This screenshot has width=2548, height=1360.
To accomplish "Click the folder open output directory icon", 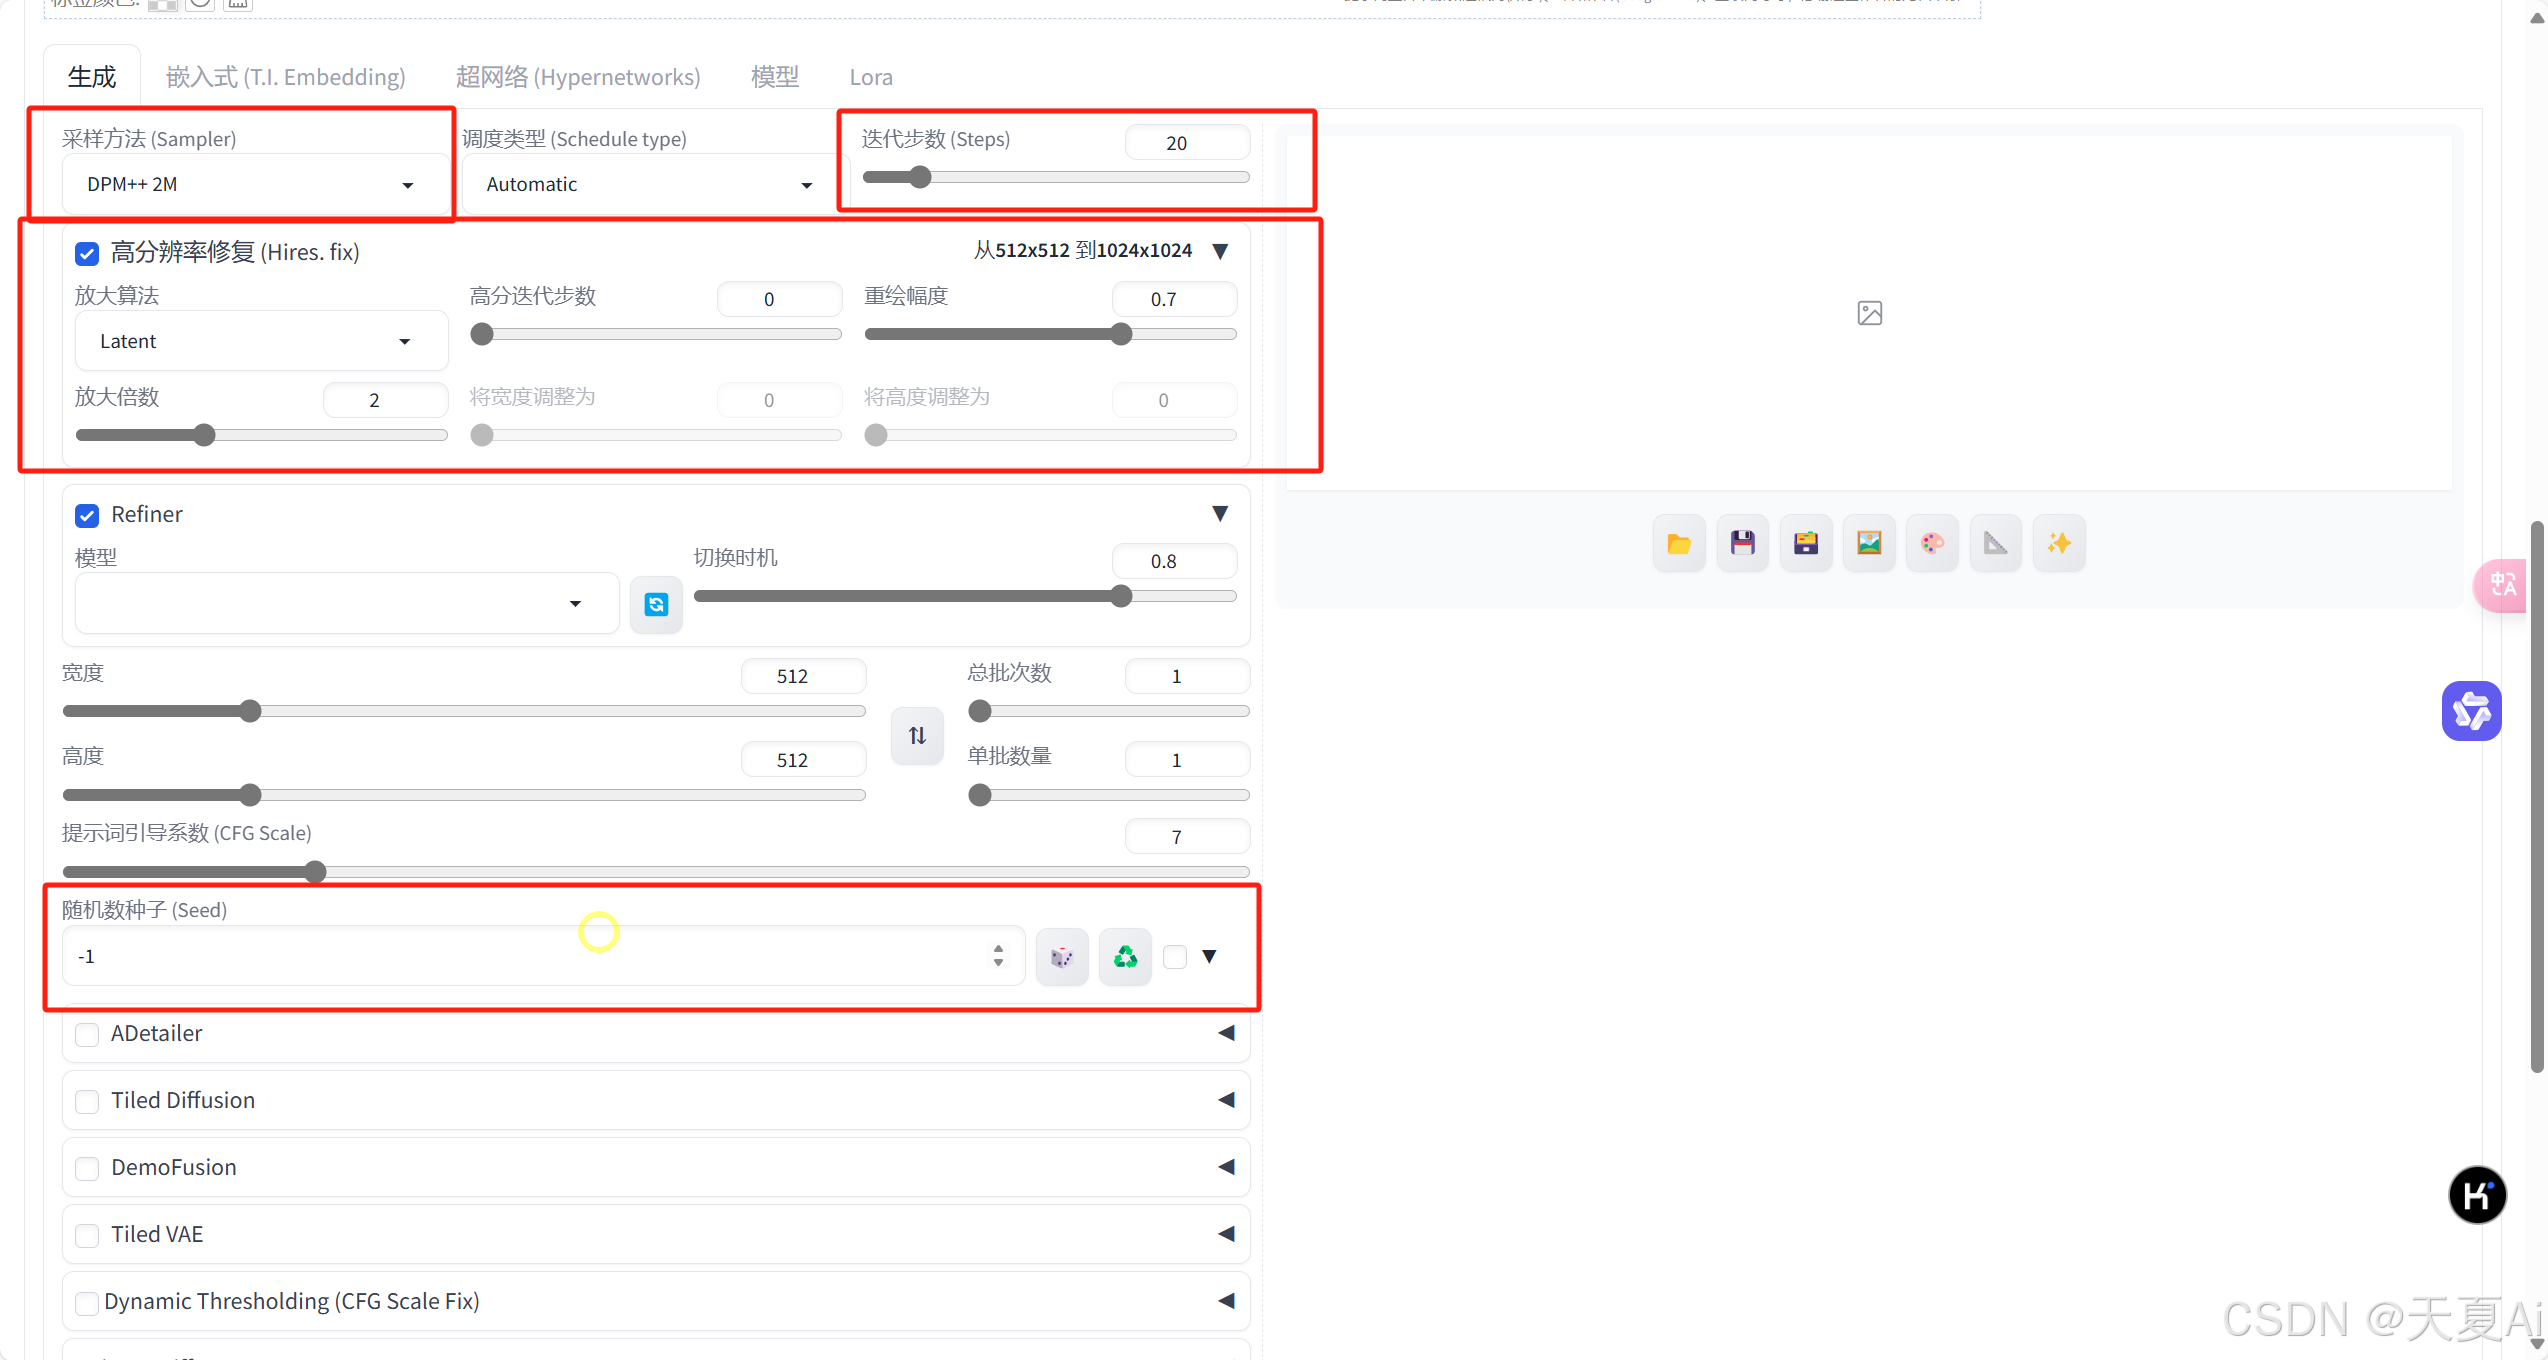I will point(1678,543).
